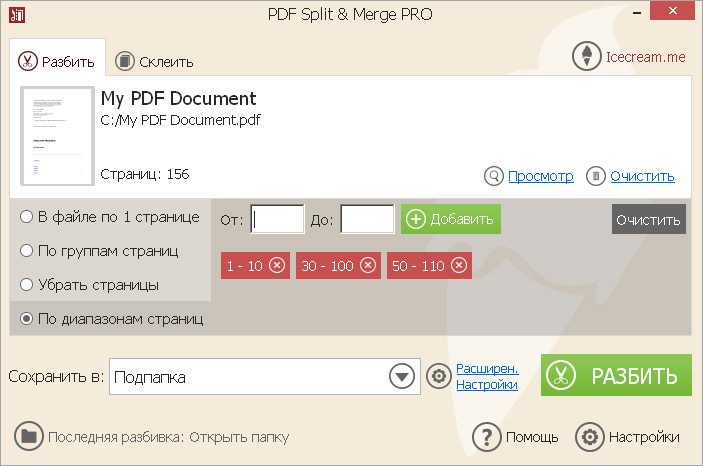Select the В файле по 1 странице option
Screen dimensions: 703x466
(x=110, y=217)
